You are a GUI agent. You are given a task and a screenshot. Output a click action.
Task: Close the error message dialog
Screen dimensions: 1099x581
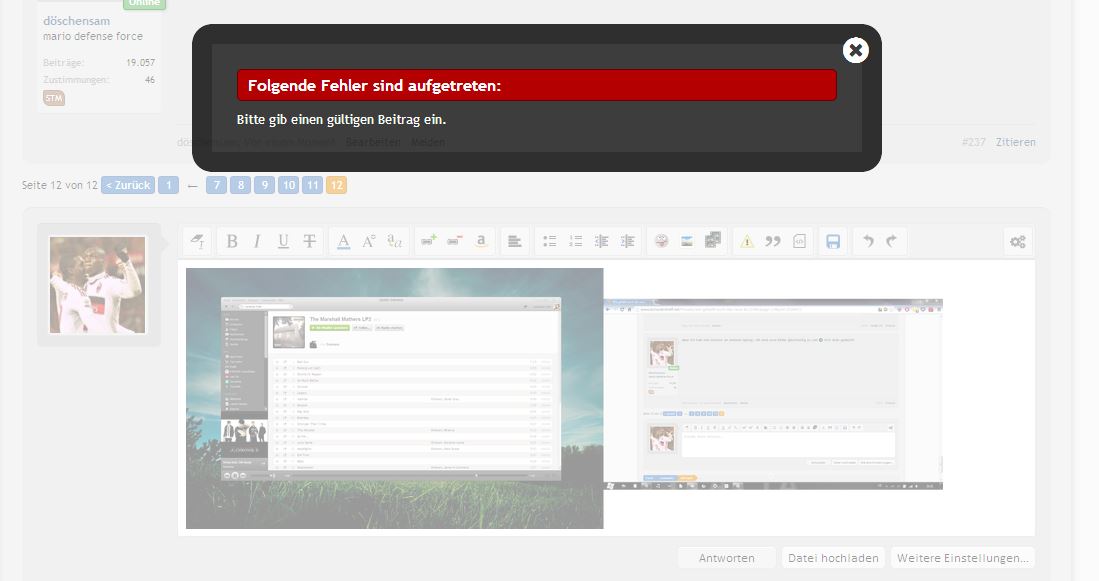tap(855, 50)
